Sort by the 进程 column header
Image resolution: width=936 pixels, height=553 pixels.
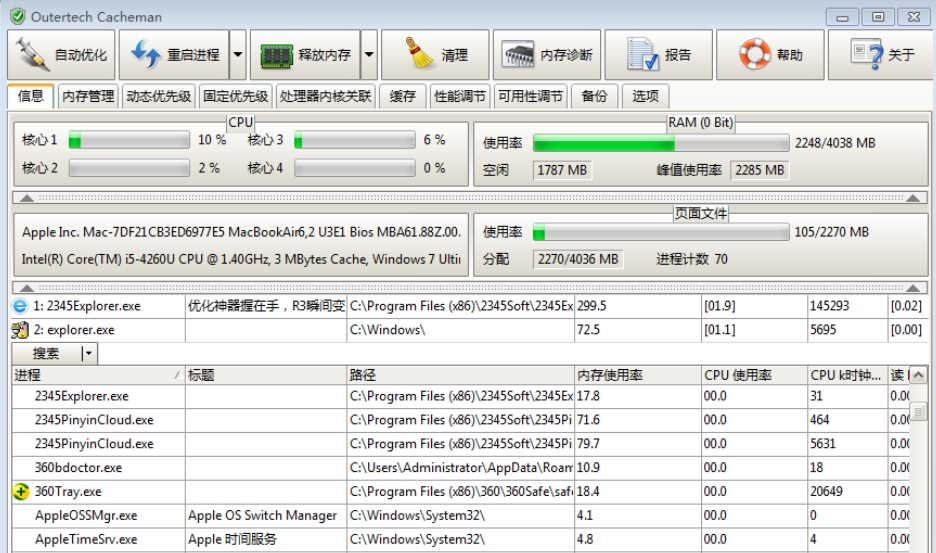pyautogui.click(x=98, y=375)
